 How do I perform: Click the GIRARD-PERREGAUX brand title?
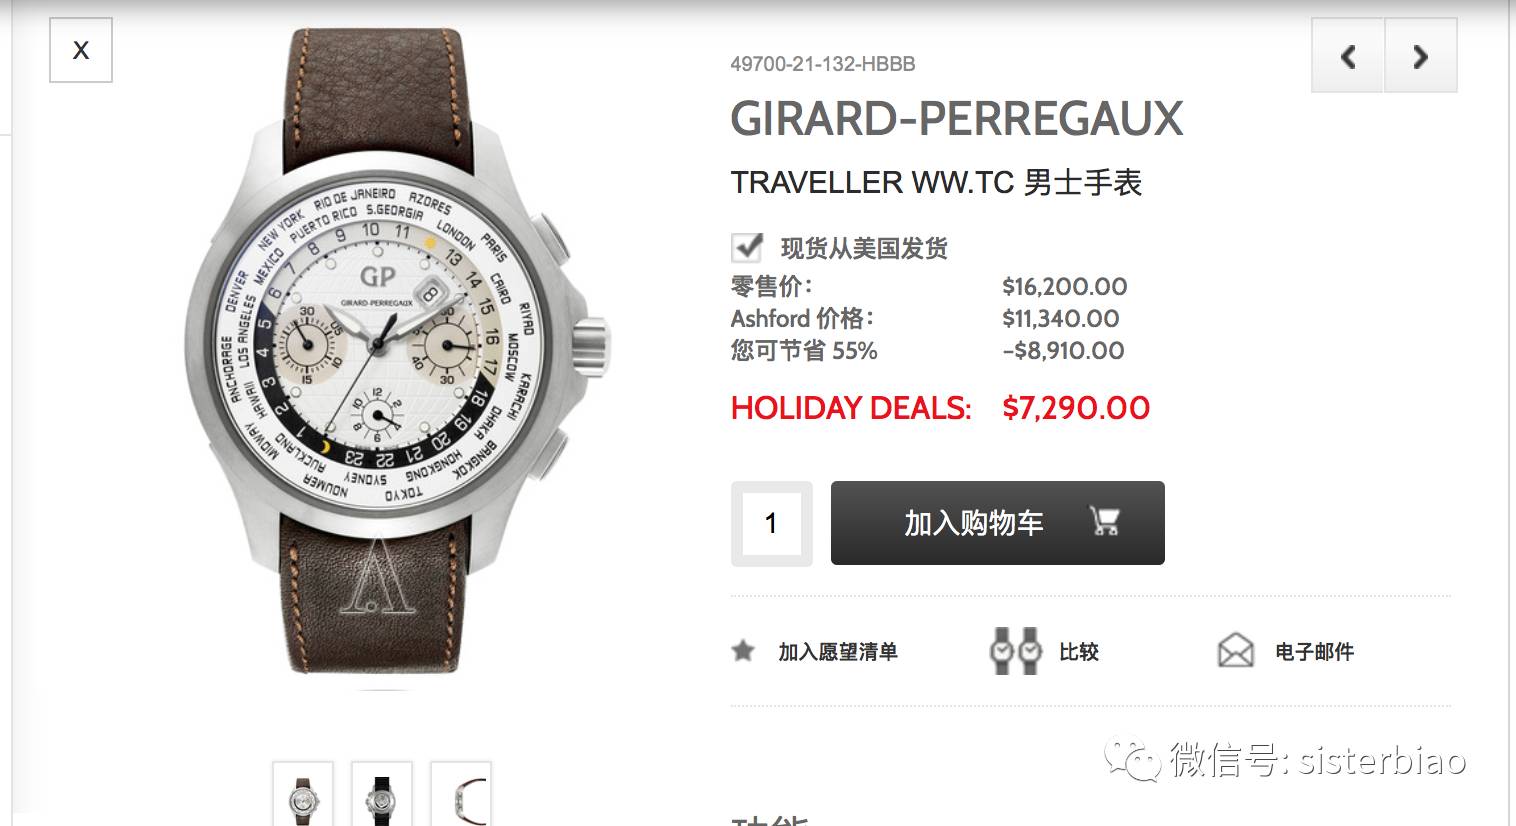pyautogui.click(x=957, y=119)
